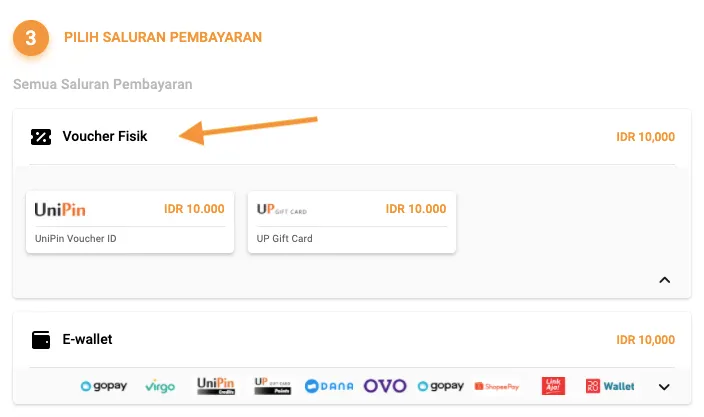The image size is (704, 417).
Task: Pick the UP Gift Card Points logo
Action: [273, 386]
